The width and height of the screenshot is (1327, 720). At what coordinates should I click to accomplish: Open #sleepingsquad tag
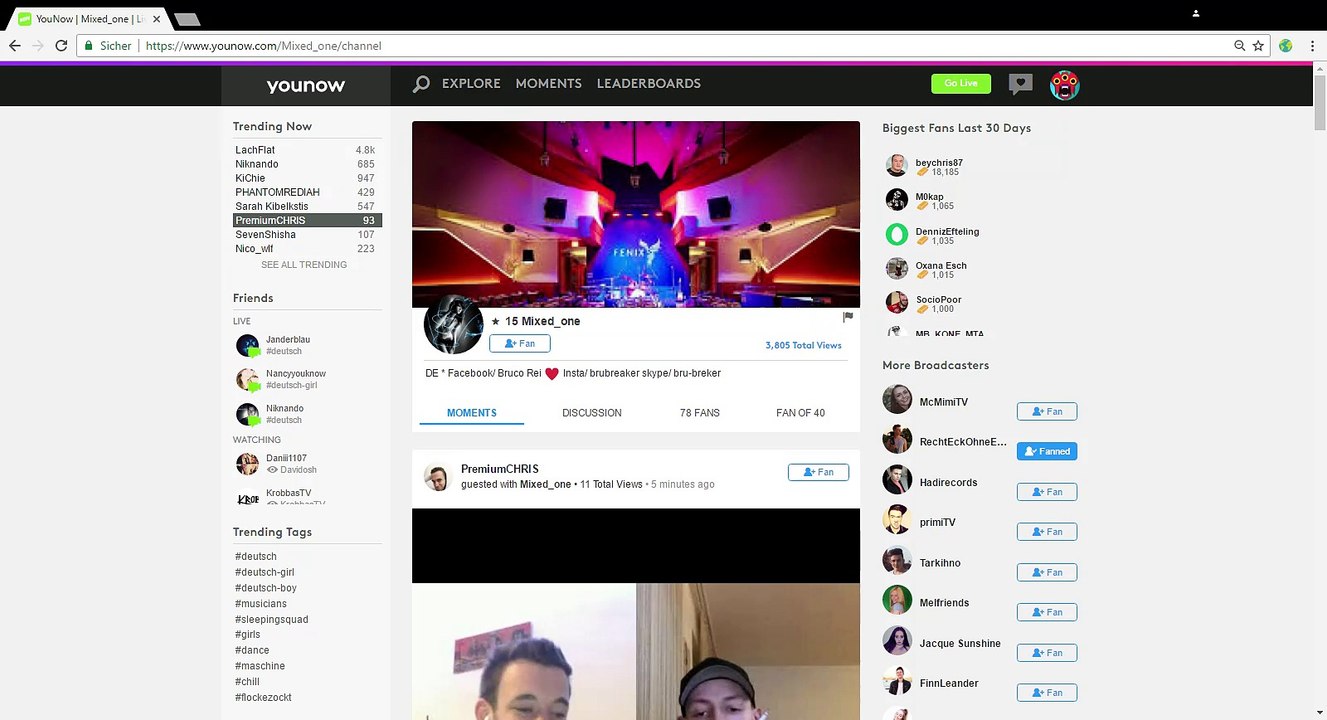pyautogui.click(x=272, y=620)
